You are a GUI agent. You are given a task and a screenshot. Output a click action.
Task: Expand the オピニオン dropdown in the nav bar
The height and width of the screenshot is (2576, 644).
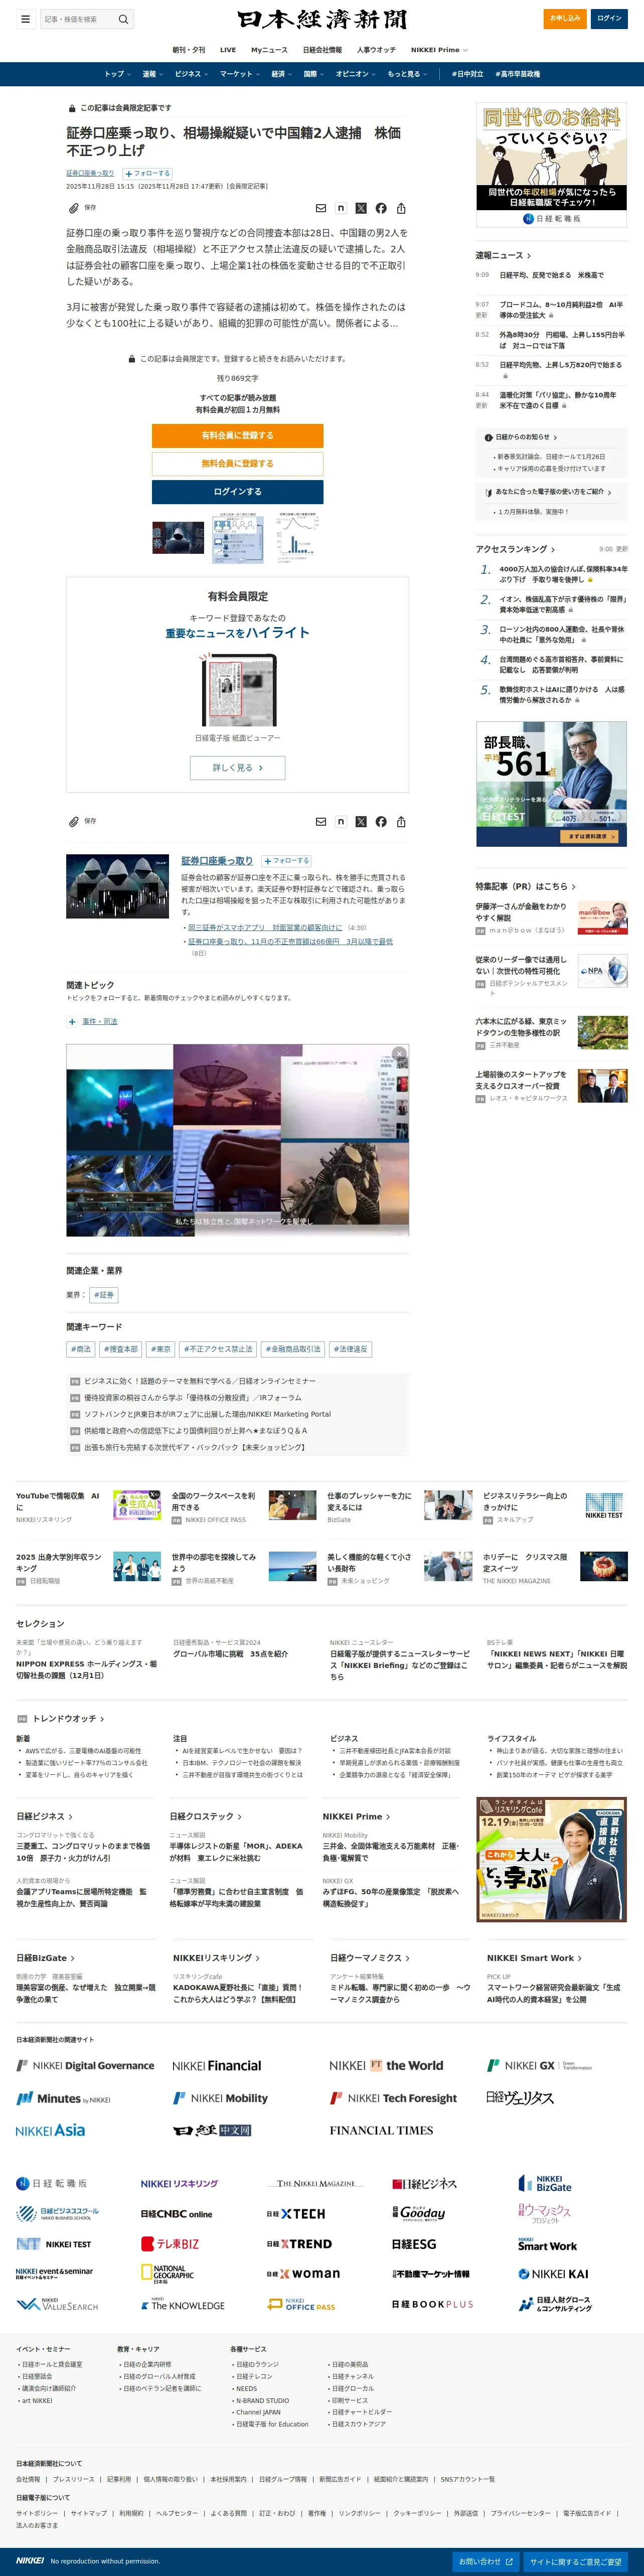click(x=356, y=74)
